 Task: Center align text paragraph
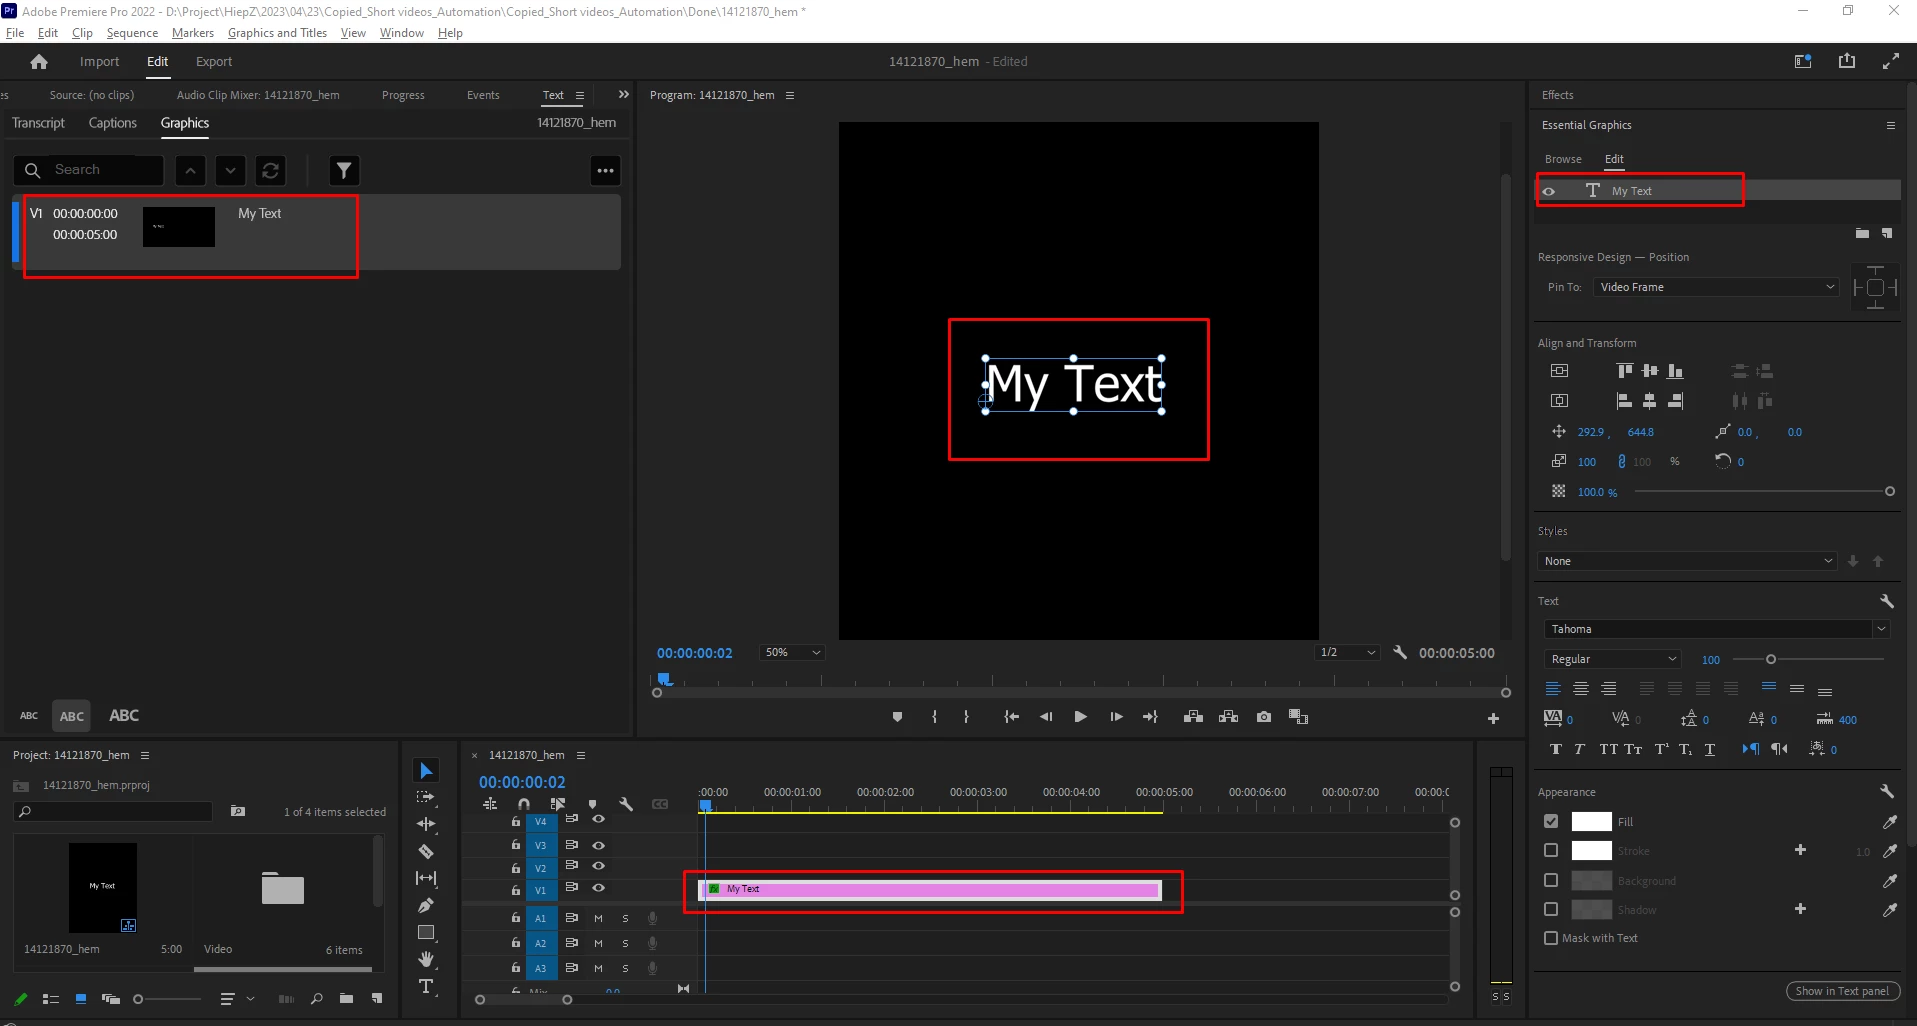tap(1581, 689)
